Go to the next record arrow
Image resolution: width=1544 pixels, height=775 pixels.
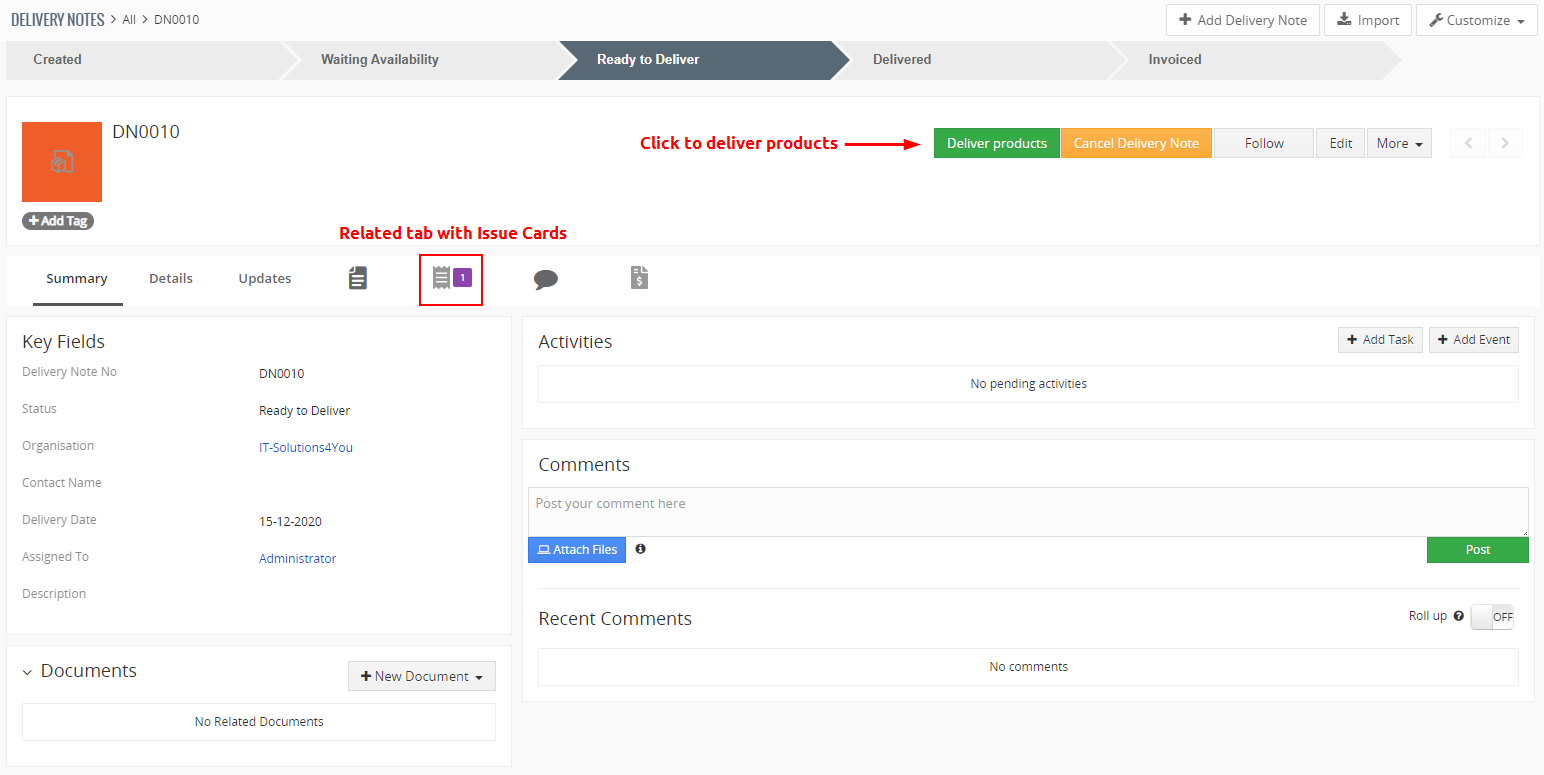point(1505,143)
